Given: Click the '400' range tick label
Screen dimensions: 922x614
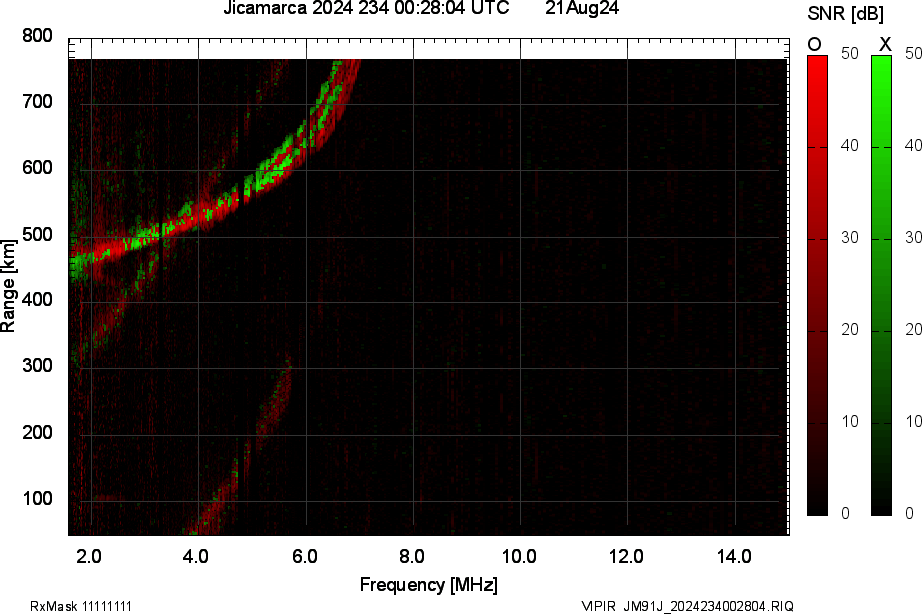Looking at the screenshot, I should pos(37,299).
